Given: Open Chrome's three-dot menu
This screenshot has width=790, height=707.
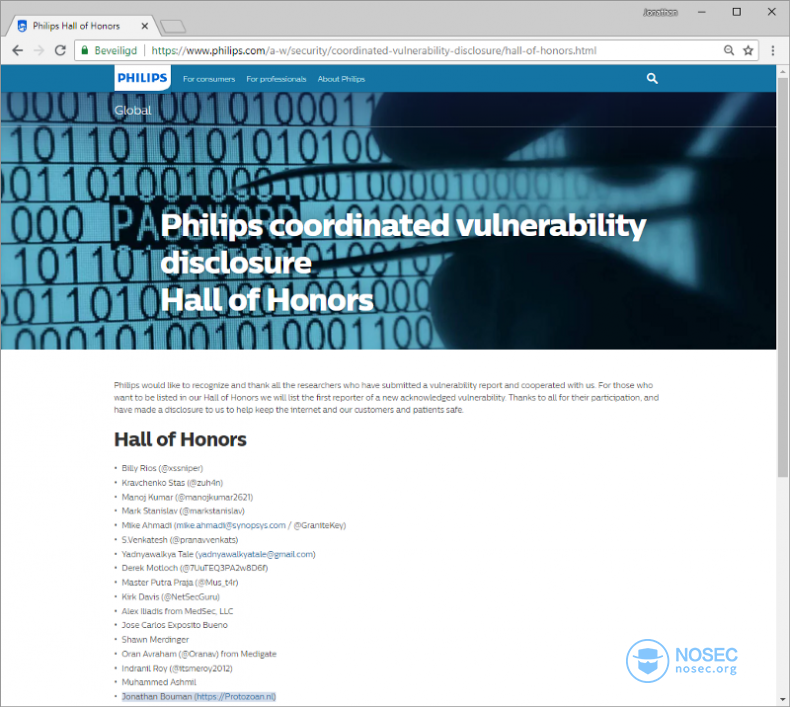Looking at the screenshot, I should 773,50.
